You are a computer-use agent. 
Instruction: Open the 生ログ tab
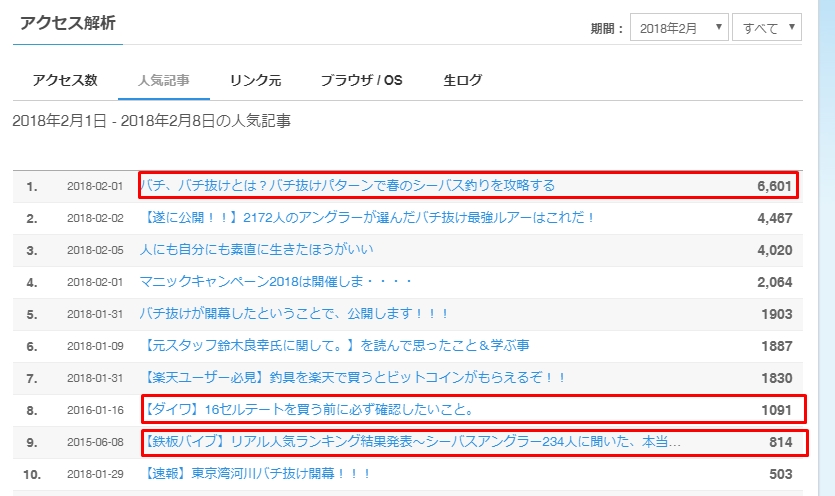coord(463,80)
